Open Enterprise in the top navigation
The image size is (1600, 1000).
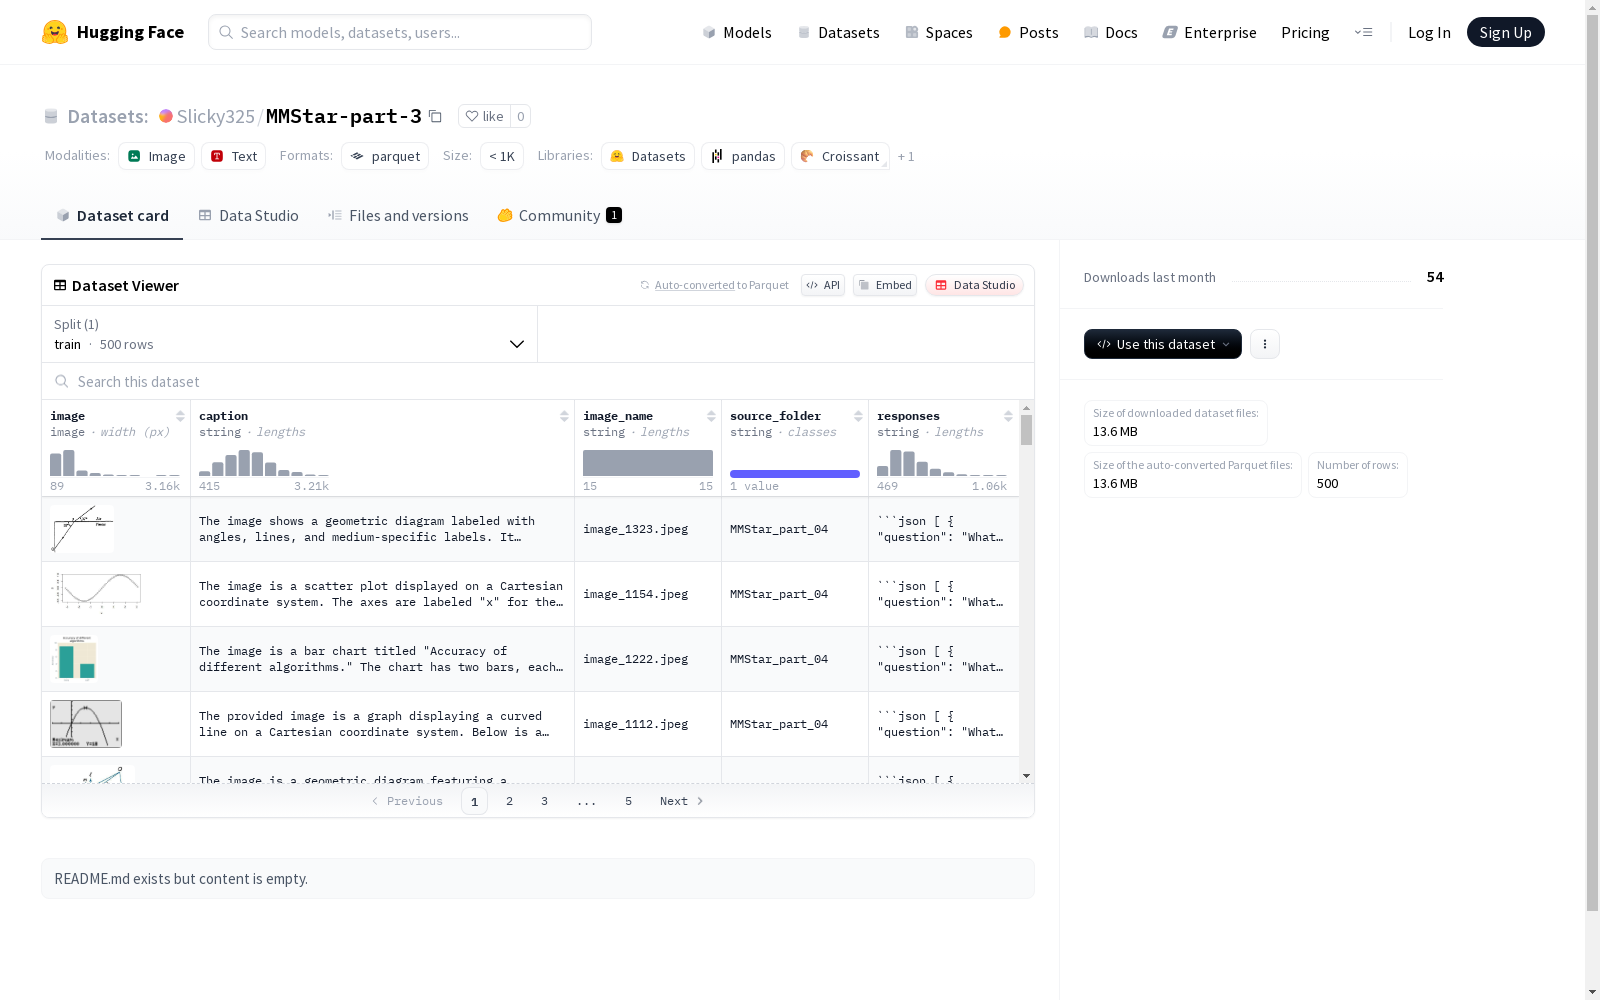tap(1209, 32)
